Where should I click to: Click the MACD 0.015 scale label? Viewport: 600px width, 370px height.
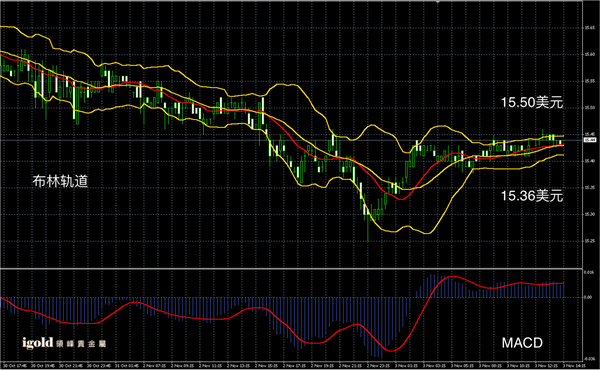point(589,272)
